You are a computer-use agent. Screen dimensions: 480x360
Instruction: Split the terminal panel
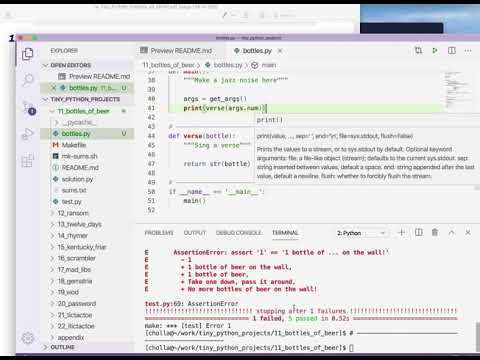pos(419,232)
